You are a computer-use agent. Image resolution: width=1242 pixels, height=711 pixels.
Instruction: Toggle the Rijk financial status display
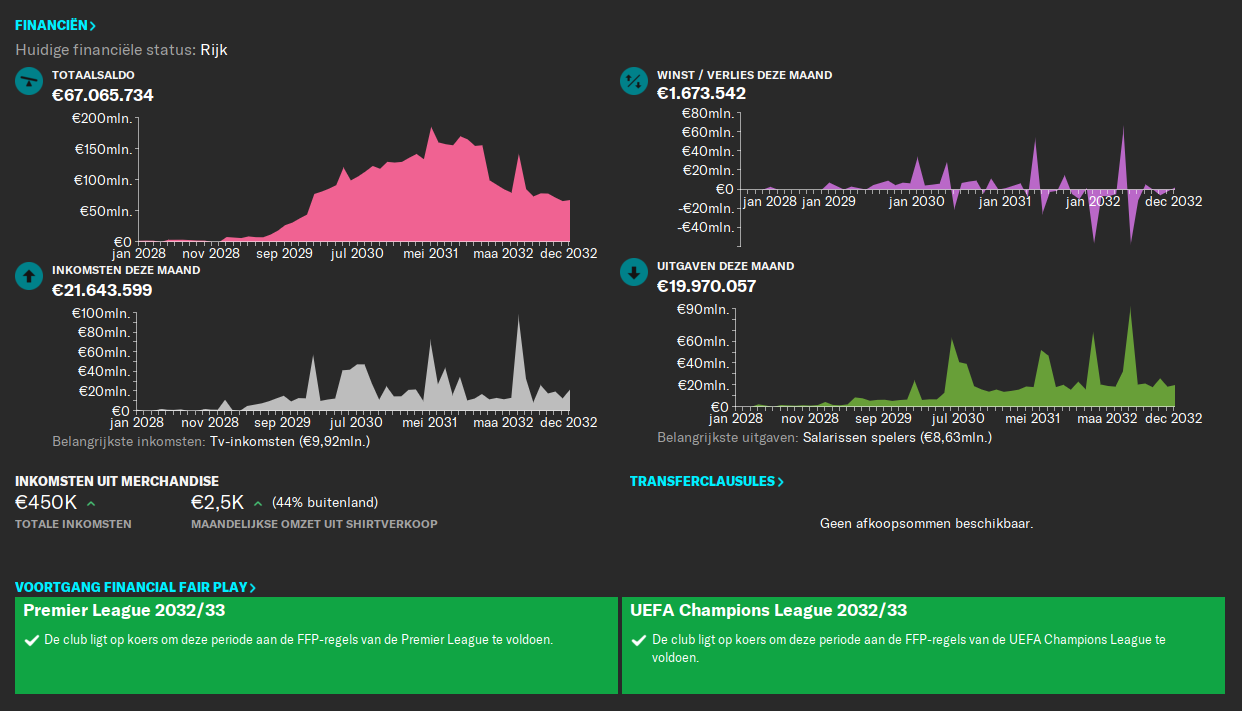click(x=214, y=49)
